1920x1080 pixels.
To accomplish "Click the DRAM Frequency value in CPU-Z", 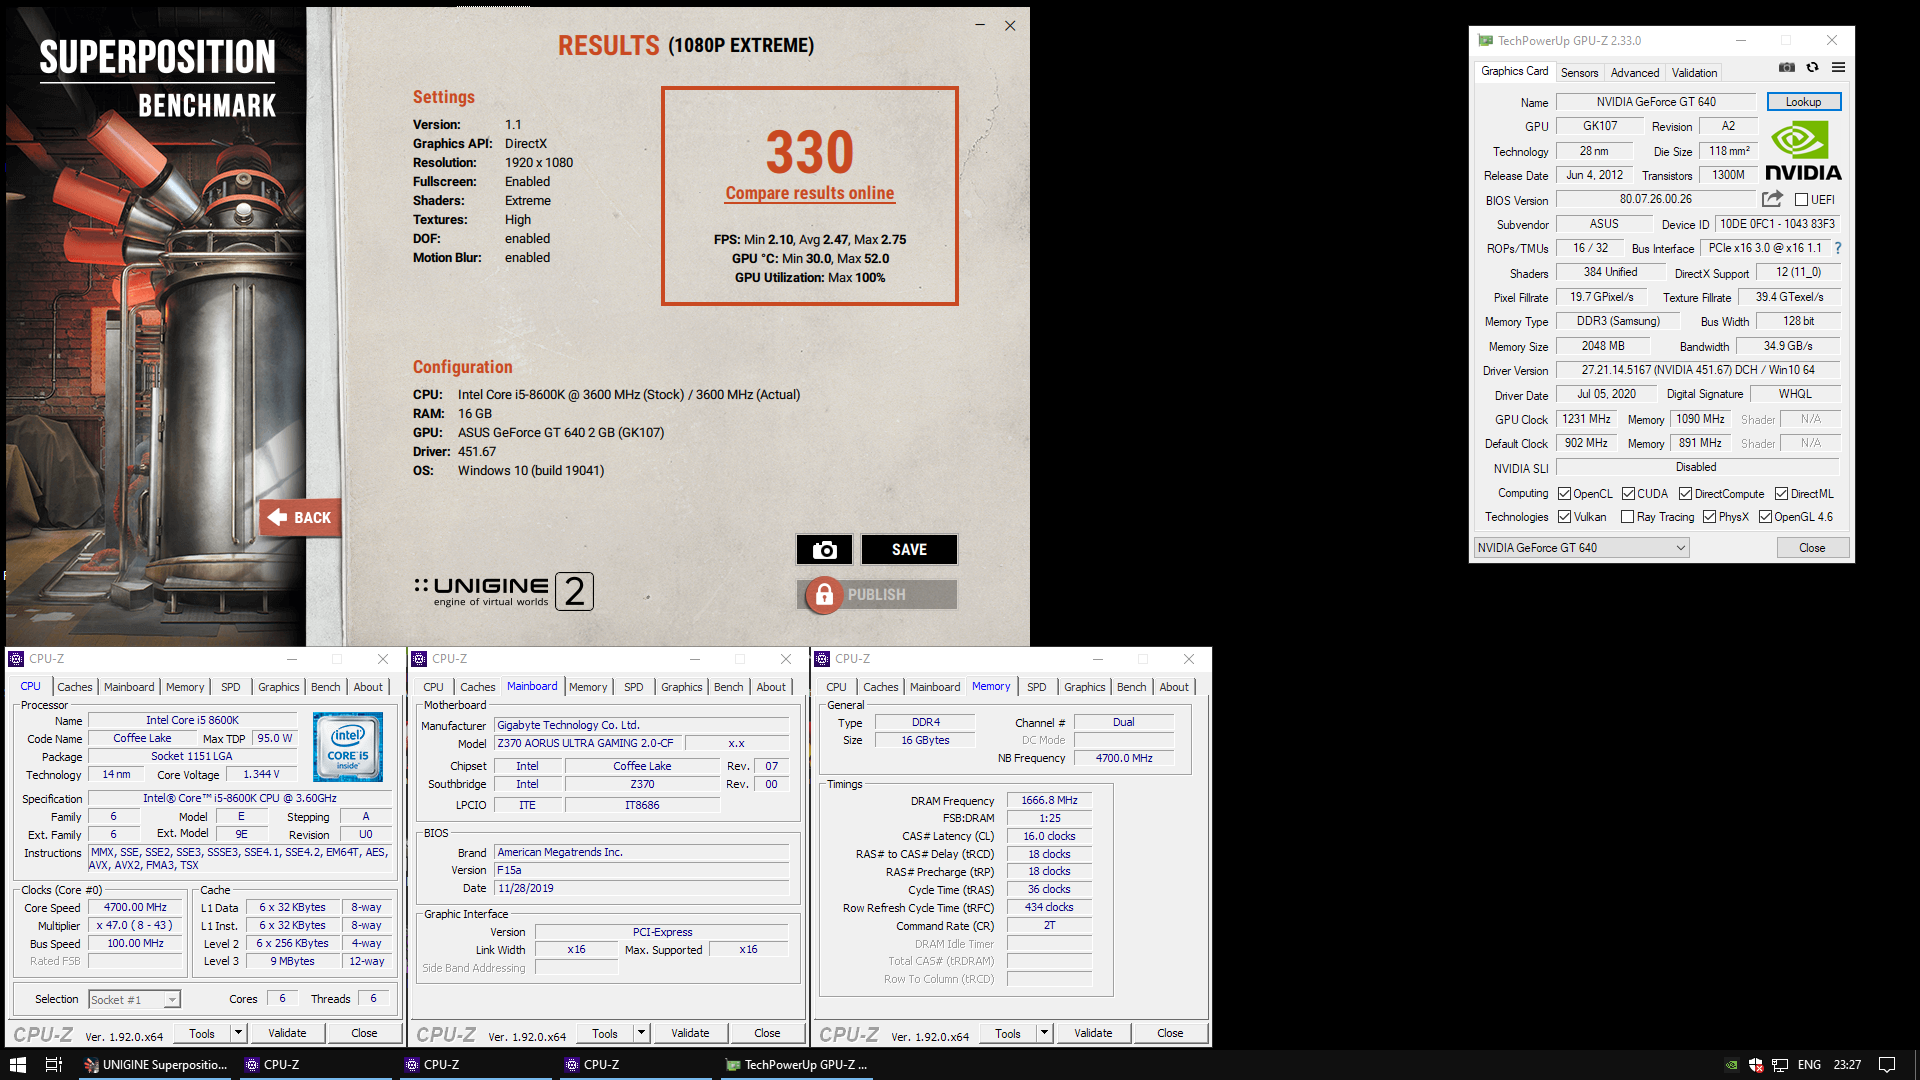I will pyautogui.click(x=1049, y=801).
